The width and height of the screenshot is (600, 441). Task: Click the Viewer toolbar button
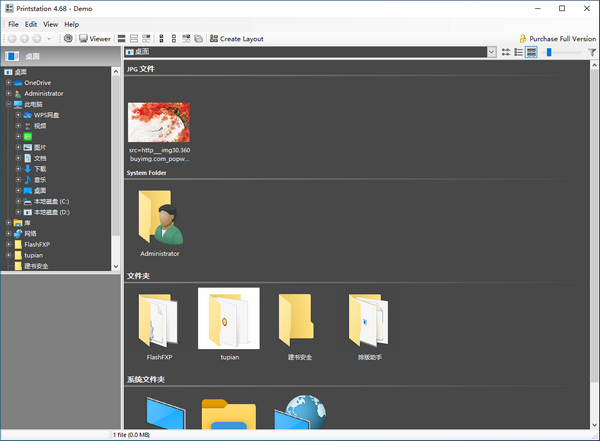(x=95, y=39)
